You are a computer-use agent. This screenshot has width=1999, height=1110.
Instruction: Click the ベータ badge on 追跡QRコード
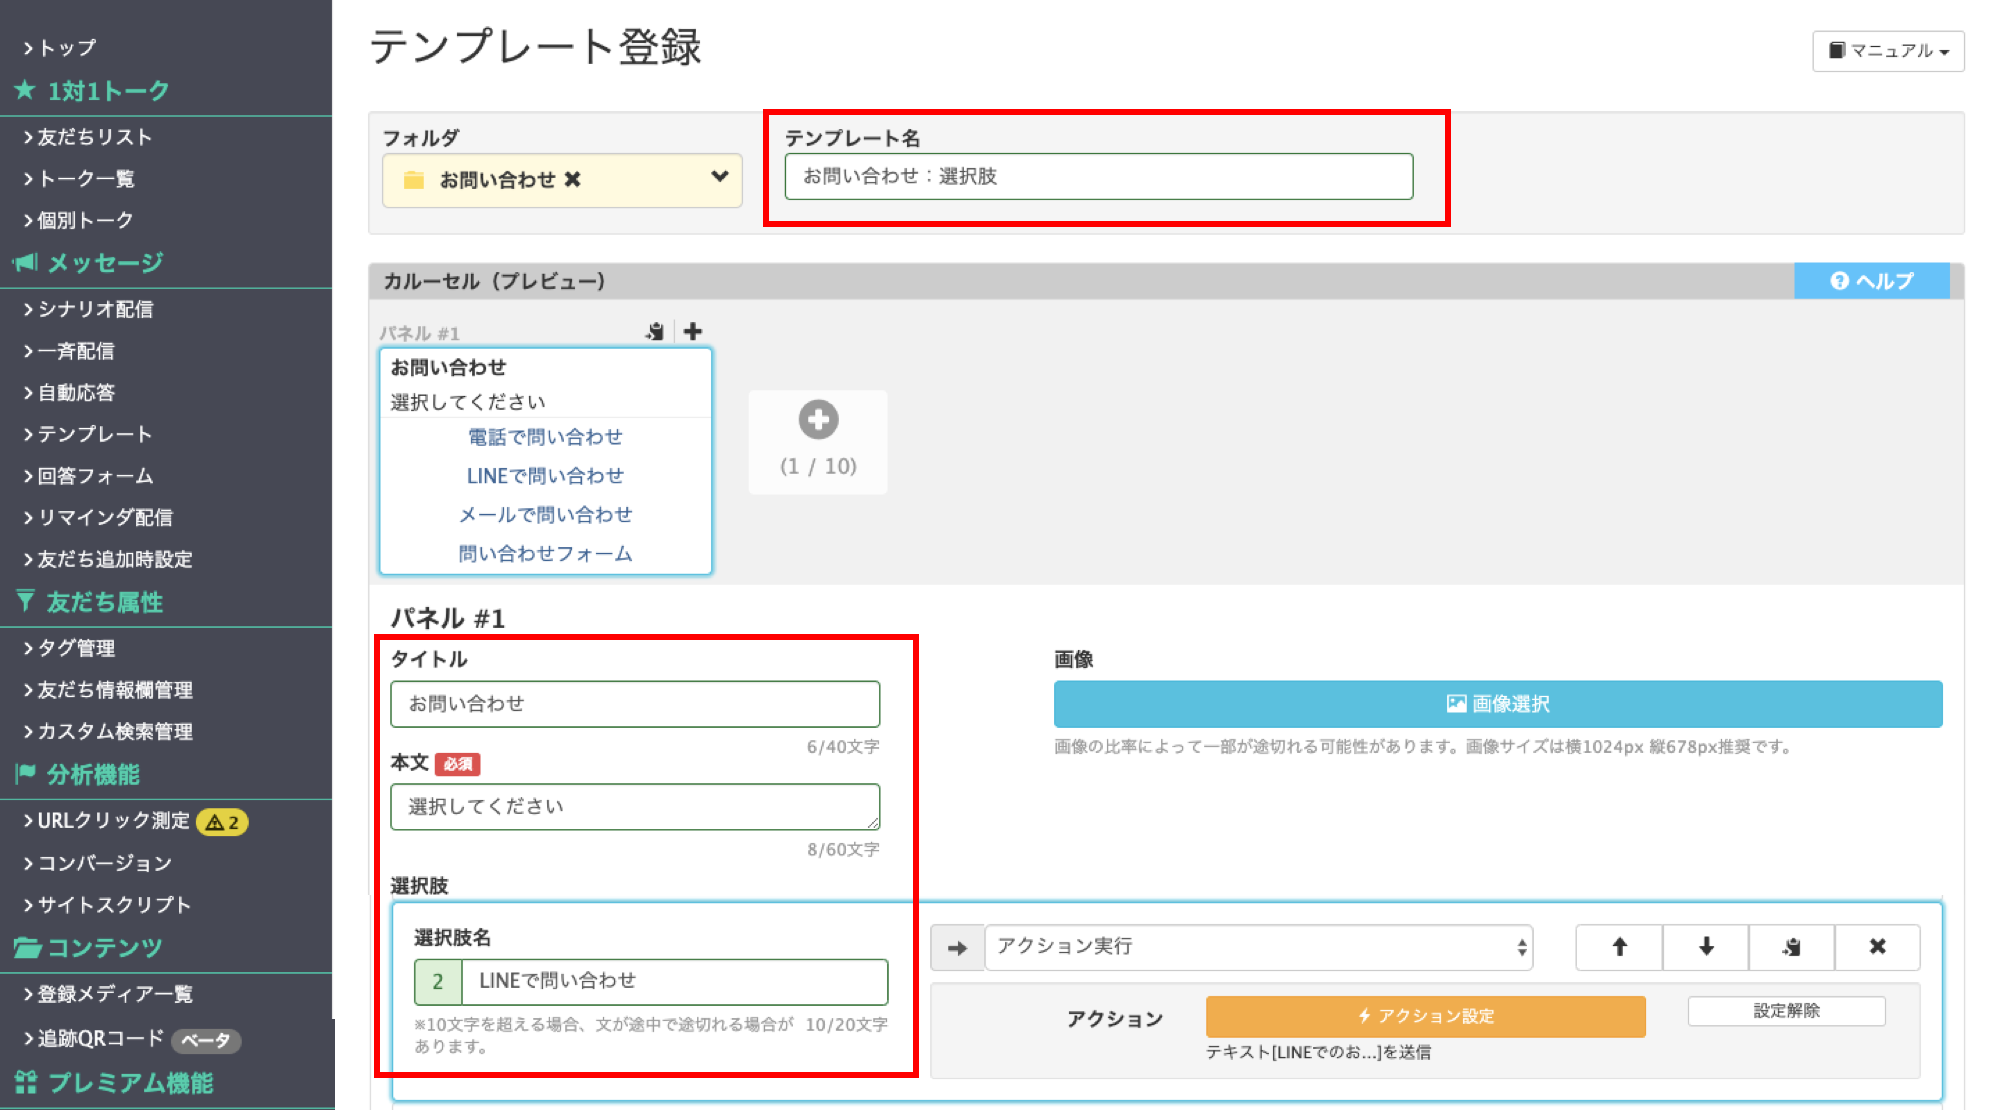(206, 1041)
